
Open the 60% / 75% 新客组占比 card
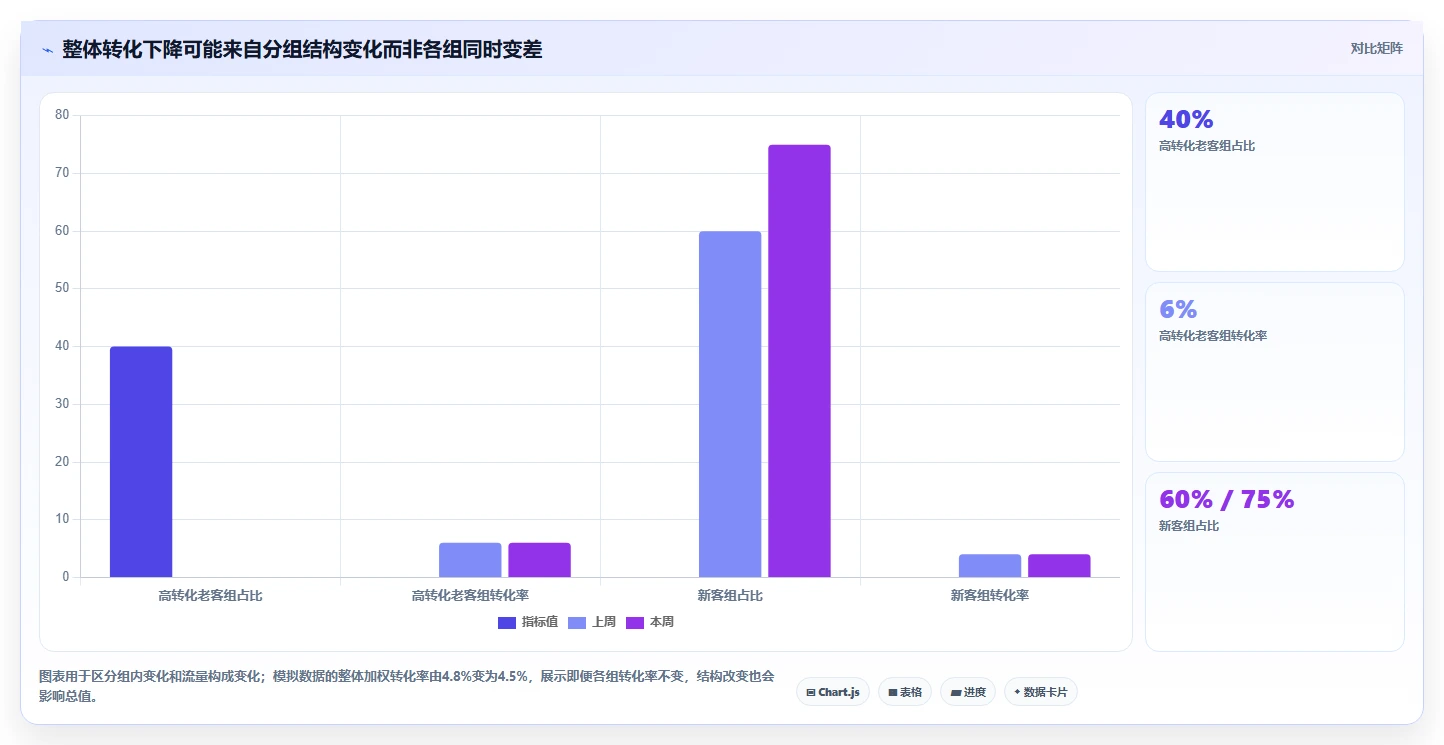[1275, 562]
